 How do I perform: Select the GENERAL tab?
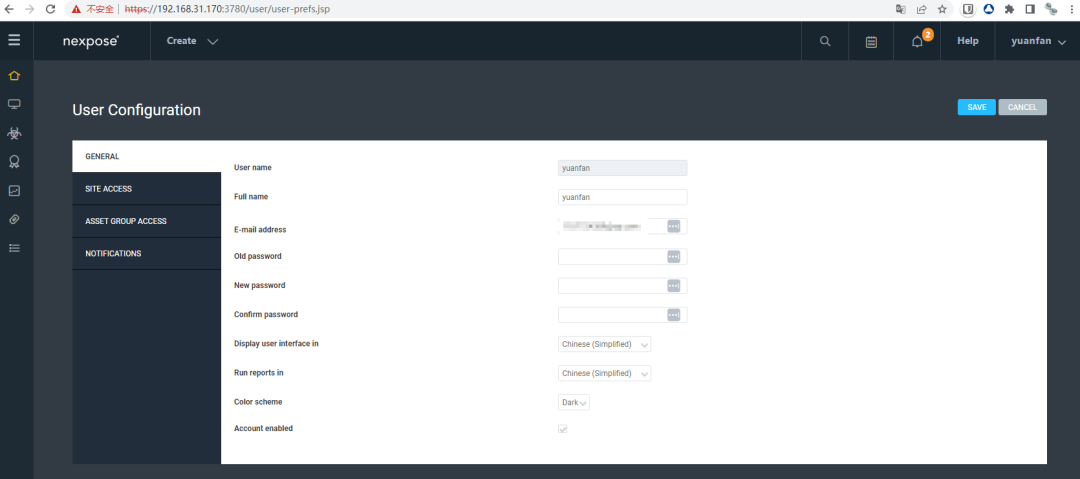(x=147, y=156)
